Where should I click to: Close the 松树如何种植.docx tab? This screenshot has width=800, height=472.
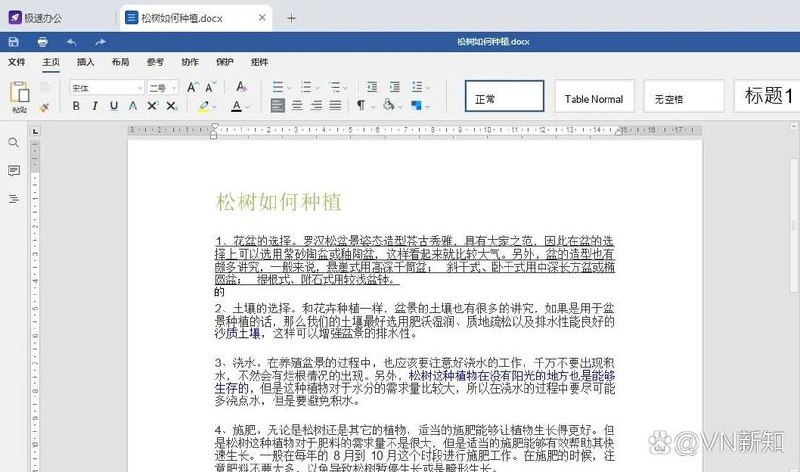tap(262, 18)
